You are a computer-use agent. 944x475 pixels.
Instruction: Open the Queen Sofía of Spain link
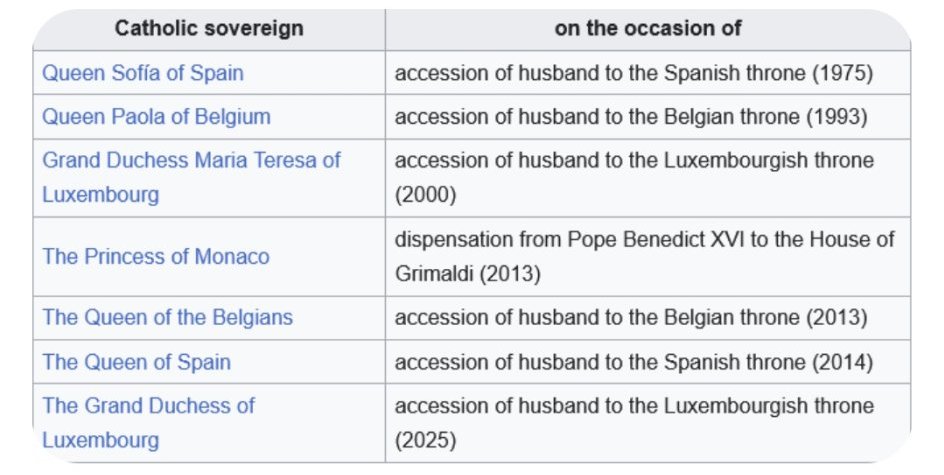click(x=142, y=73)
